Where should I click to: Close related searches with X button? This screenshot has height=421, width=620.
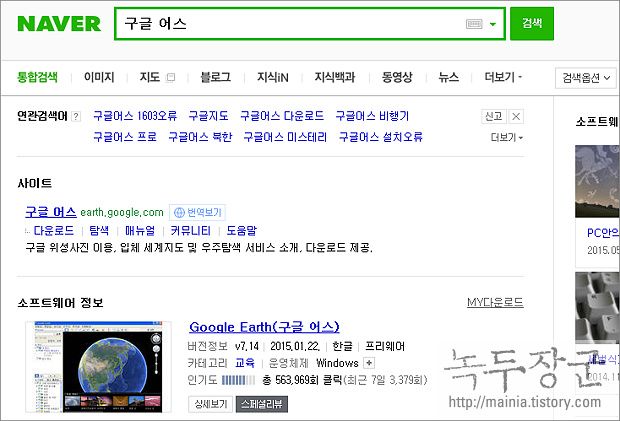(516, 116)
